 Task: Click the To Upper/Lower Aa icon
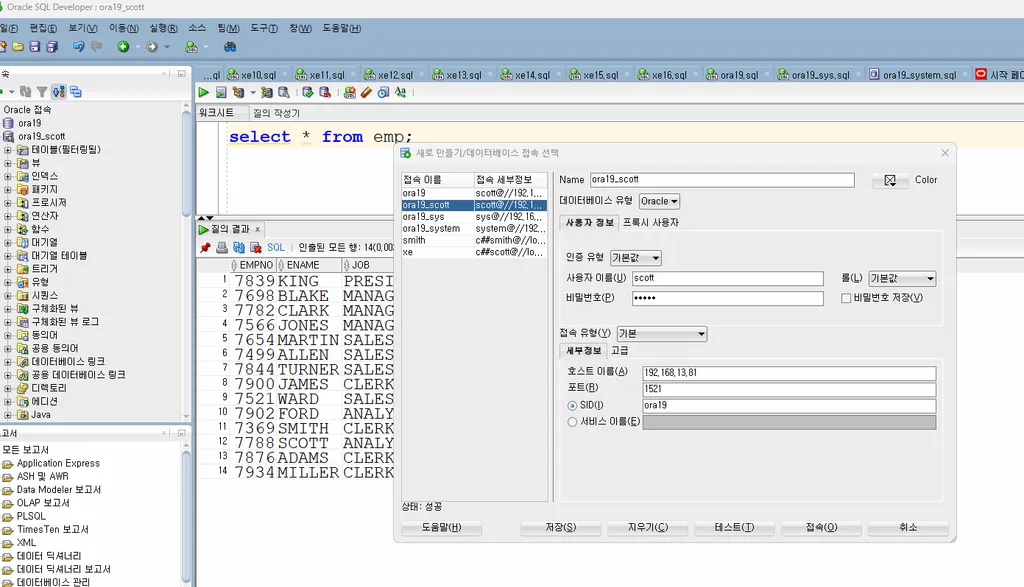[x=400, y=93]
